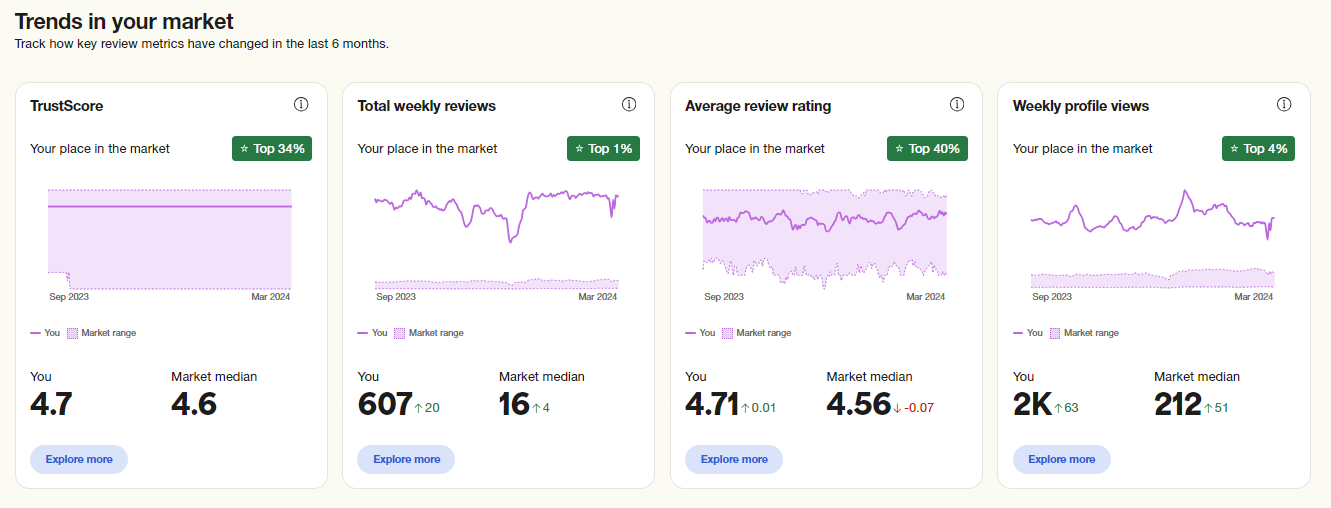Open the Average review rating info icon
The width and height of the screenshot is (1331, 508).
(x=957, y=105)
